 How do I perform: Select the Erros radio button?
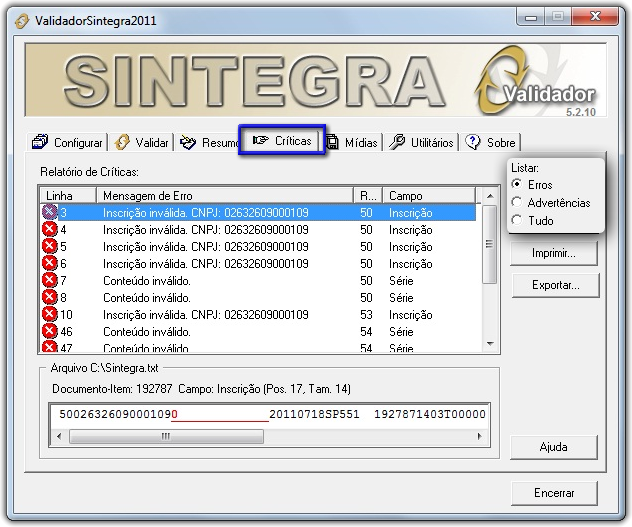(x=517, y=184)
